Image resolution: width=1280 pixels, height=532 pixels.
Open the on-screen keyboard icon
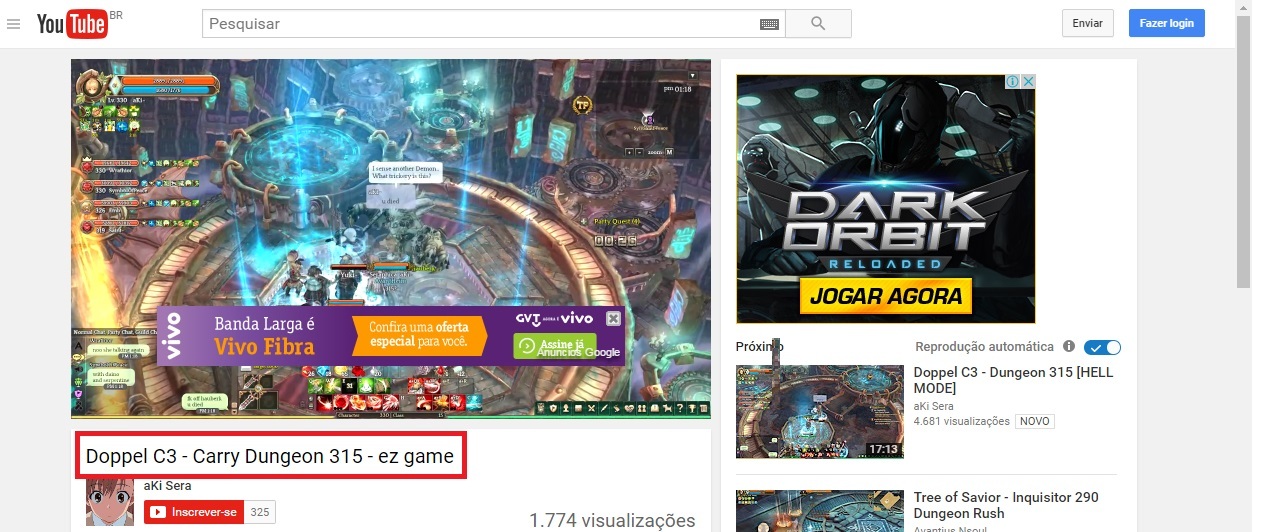coord(769,24)
